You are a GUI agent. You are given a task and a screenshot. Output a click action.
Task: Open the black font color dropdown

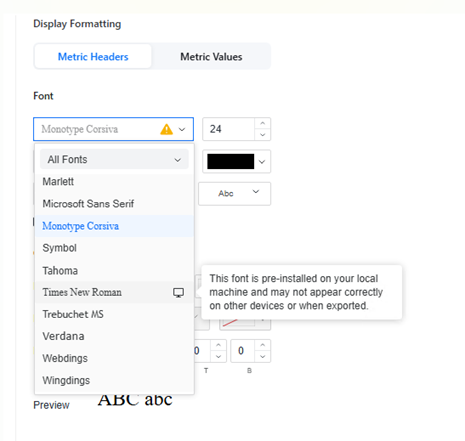coord(236,161)
